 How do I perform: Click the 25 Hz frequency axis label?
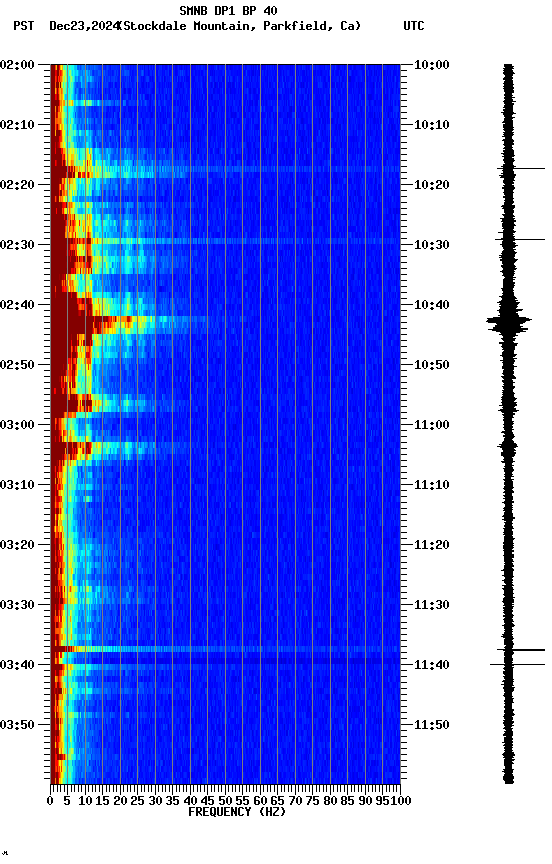(138, 801)
